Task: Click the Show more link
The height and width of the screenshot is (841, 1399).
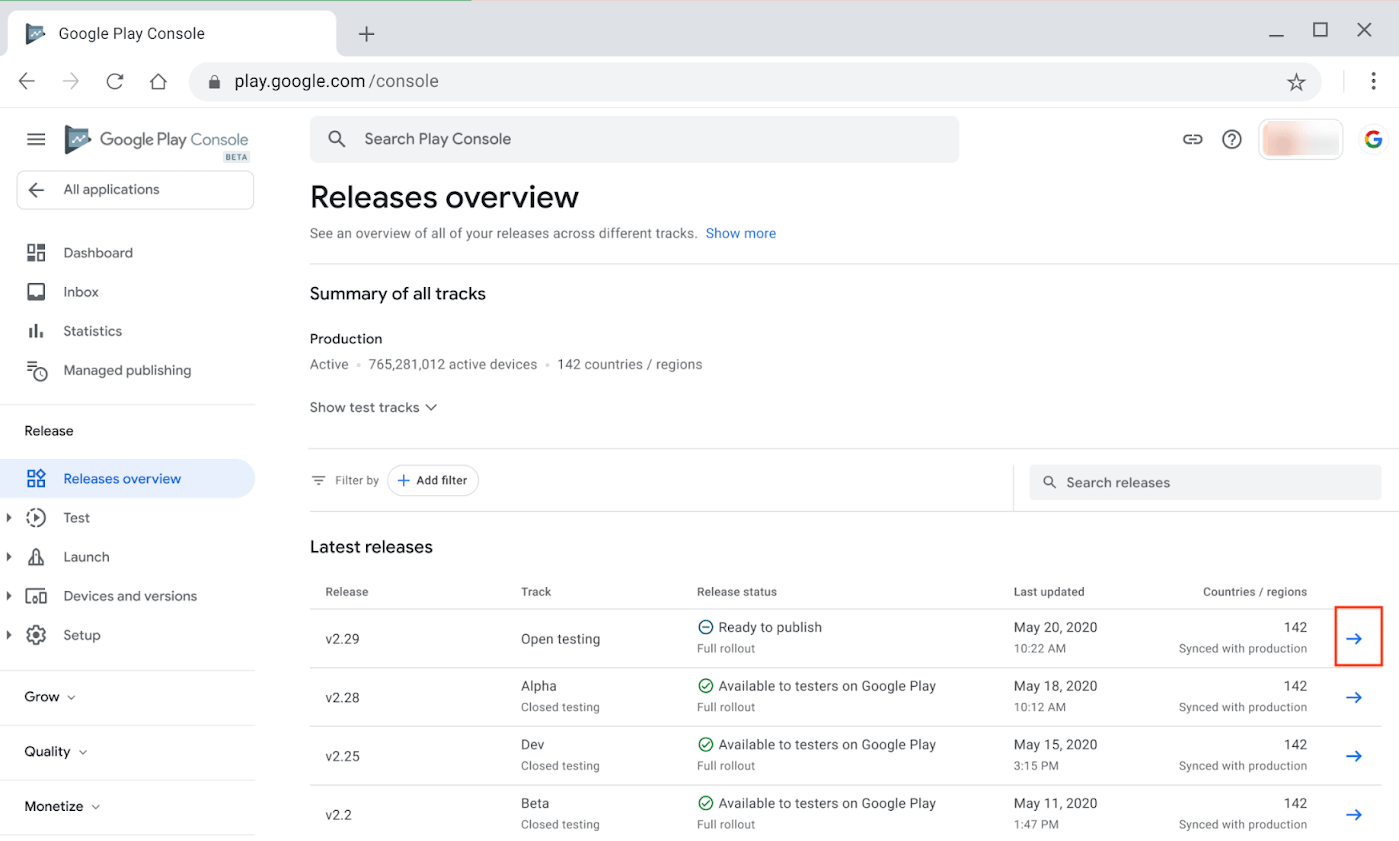Action: click(740, 233)
